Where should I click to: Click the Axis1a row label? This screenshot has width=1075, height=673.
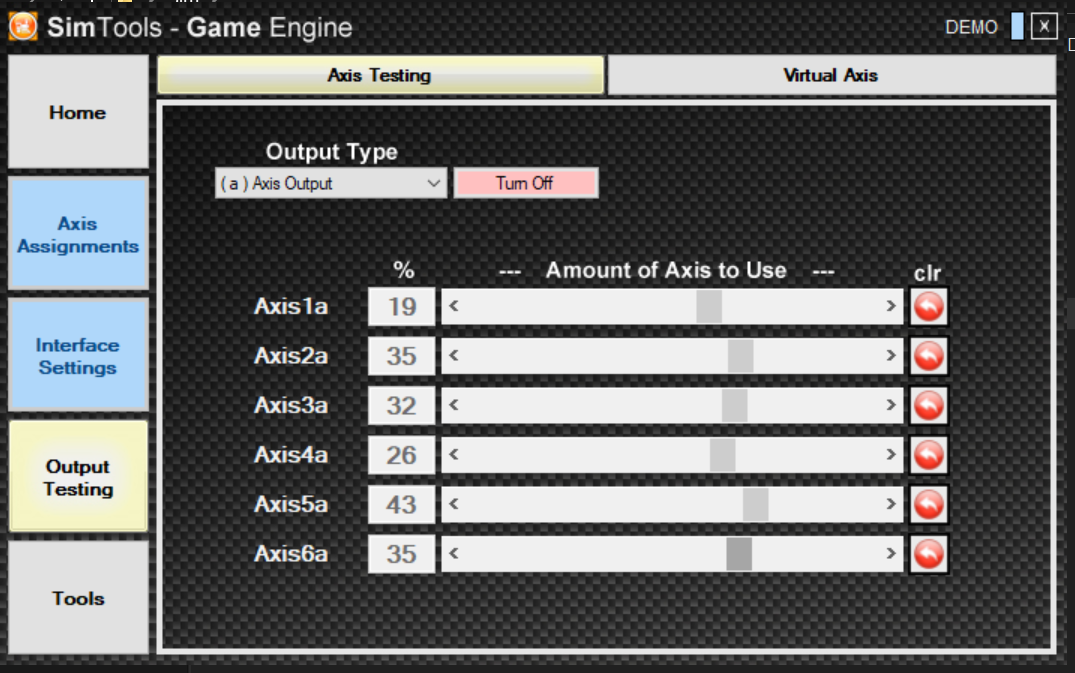(x=291, y=306)
